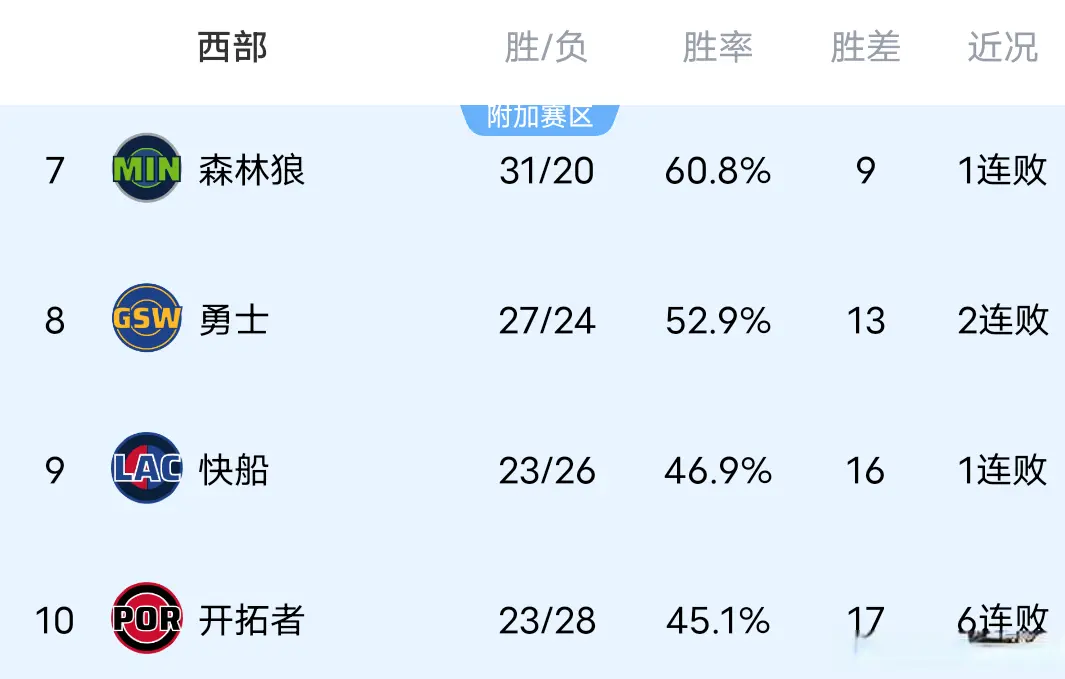
Task: Click the Timberwolves MIN team logo
Action: click(147, 169)
